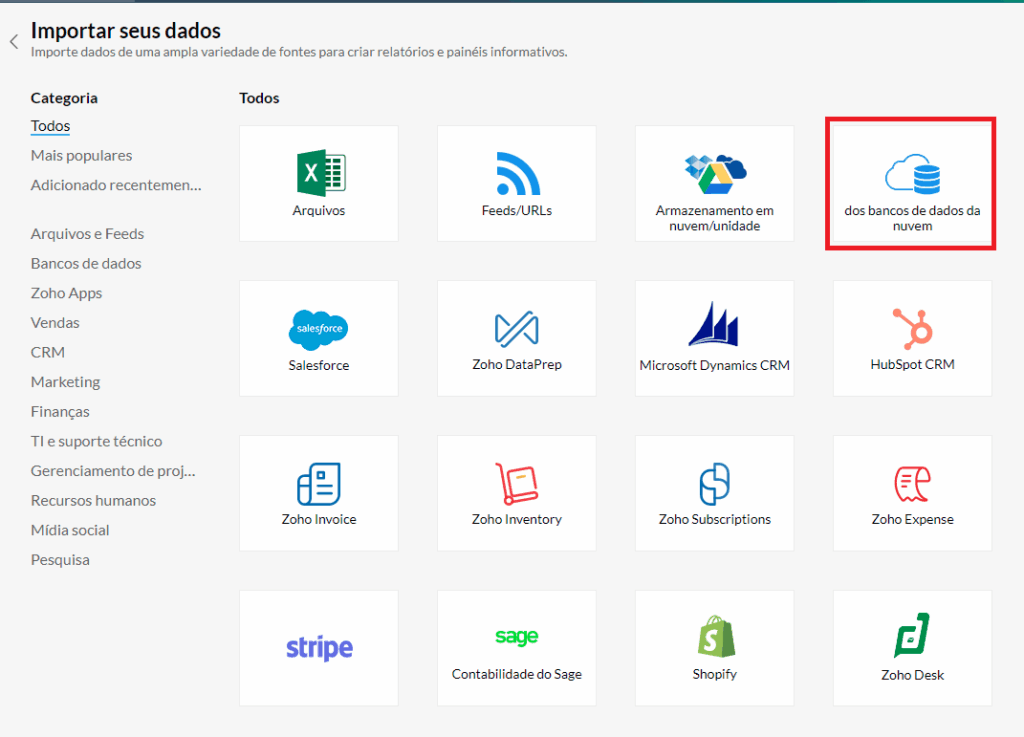
Task: Open Gerenciamento de projetos category
Action: [x=113, y=471]
